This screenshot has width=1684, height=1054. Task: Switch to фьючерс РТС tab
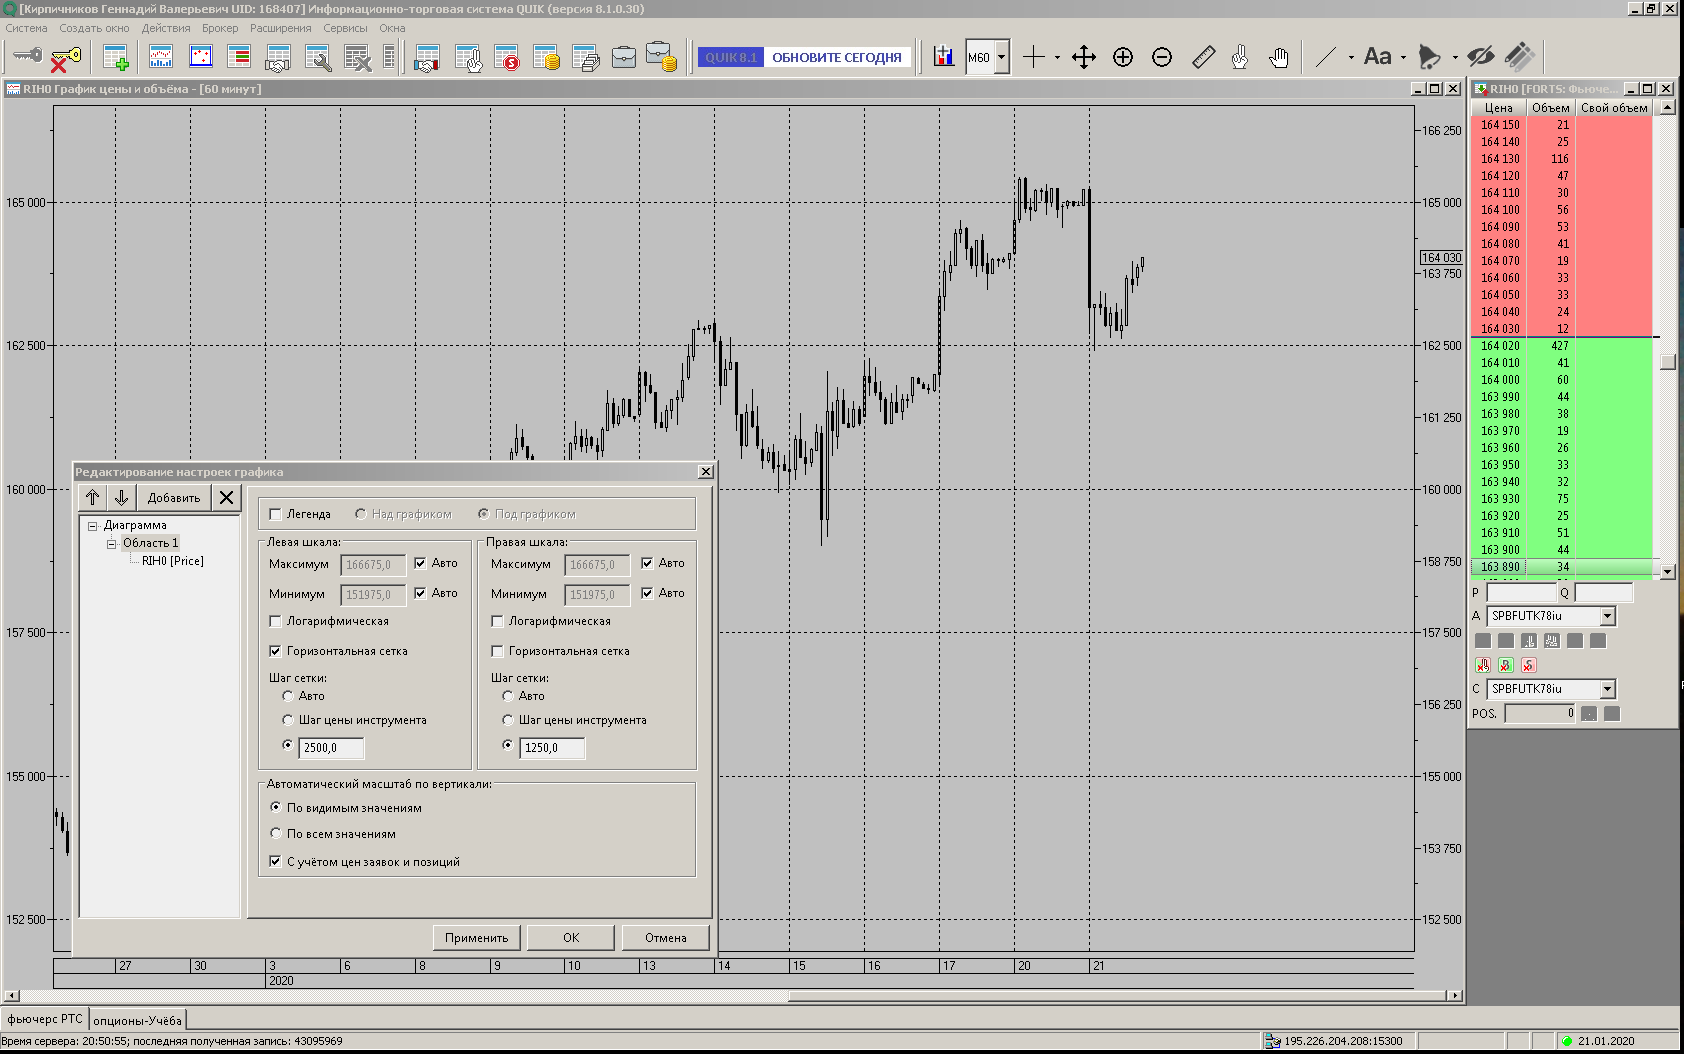coord(45,1019)
